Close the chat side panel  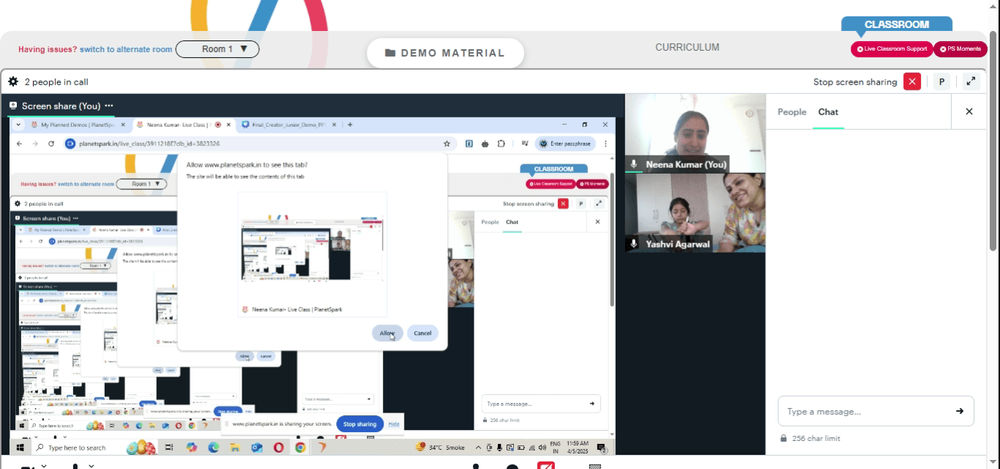969,112
